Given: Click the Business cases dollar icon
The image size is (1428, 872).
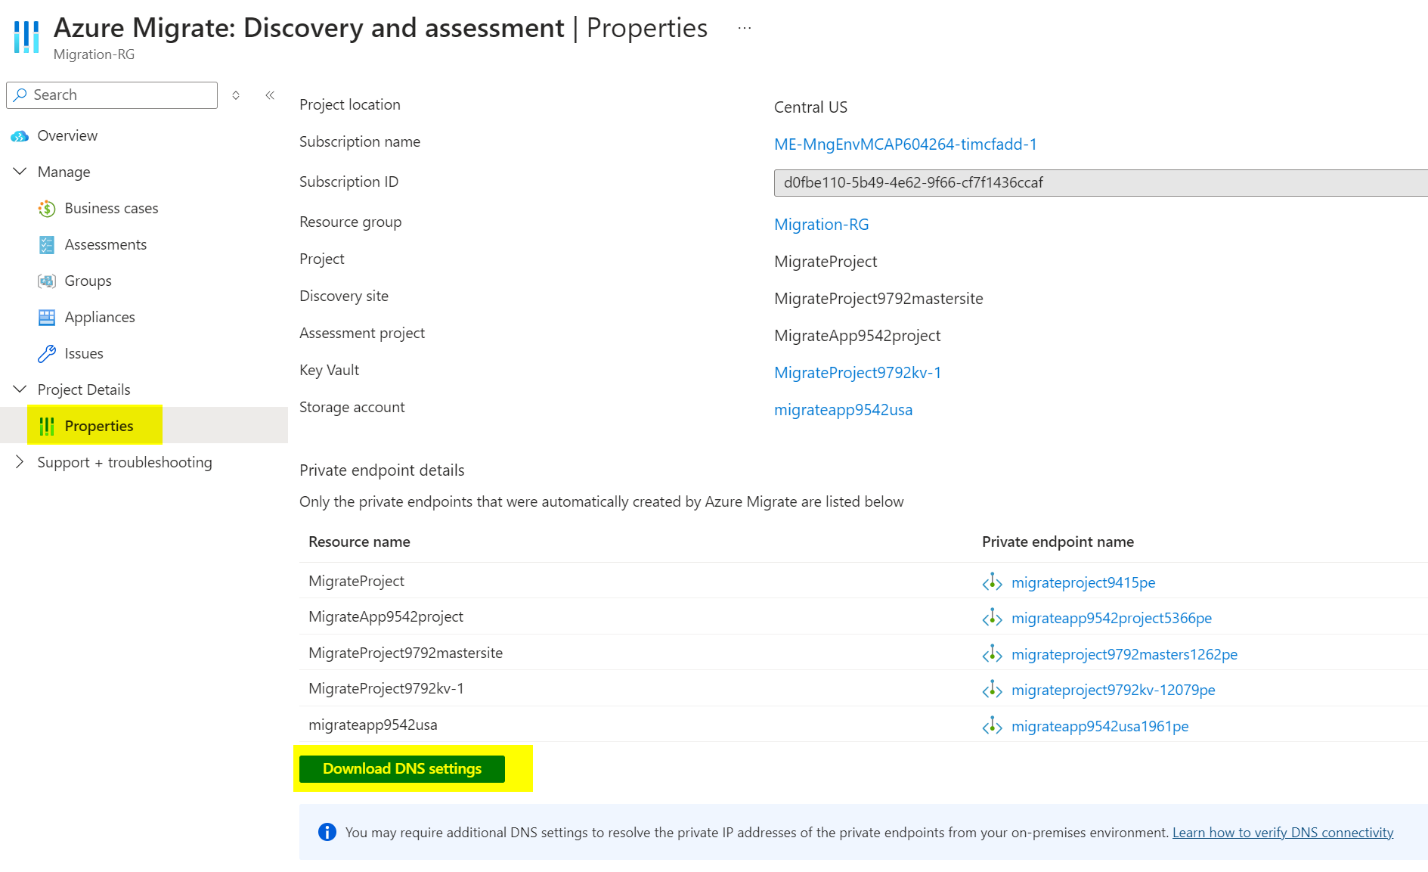Looking at the screenshot, I should pos(47,209).
